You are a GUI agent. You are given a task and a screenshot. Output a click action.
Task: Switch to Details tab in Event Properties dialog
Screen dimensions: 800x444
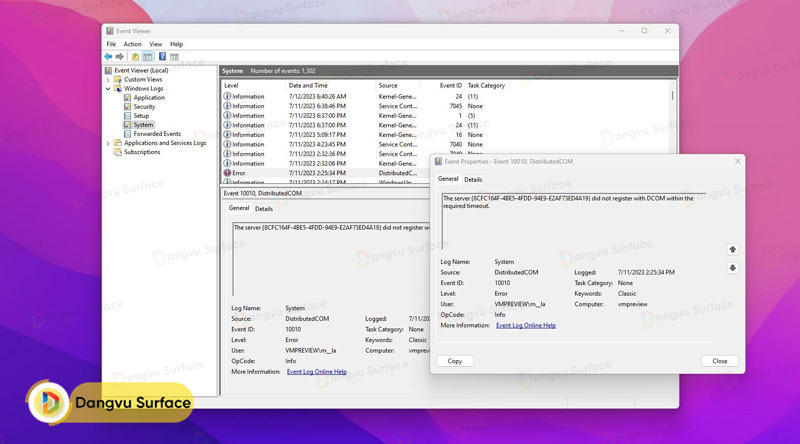click(473, 180)
